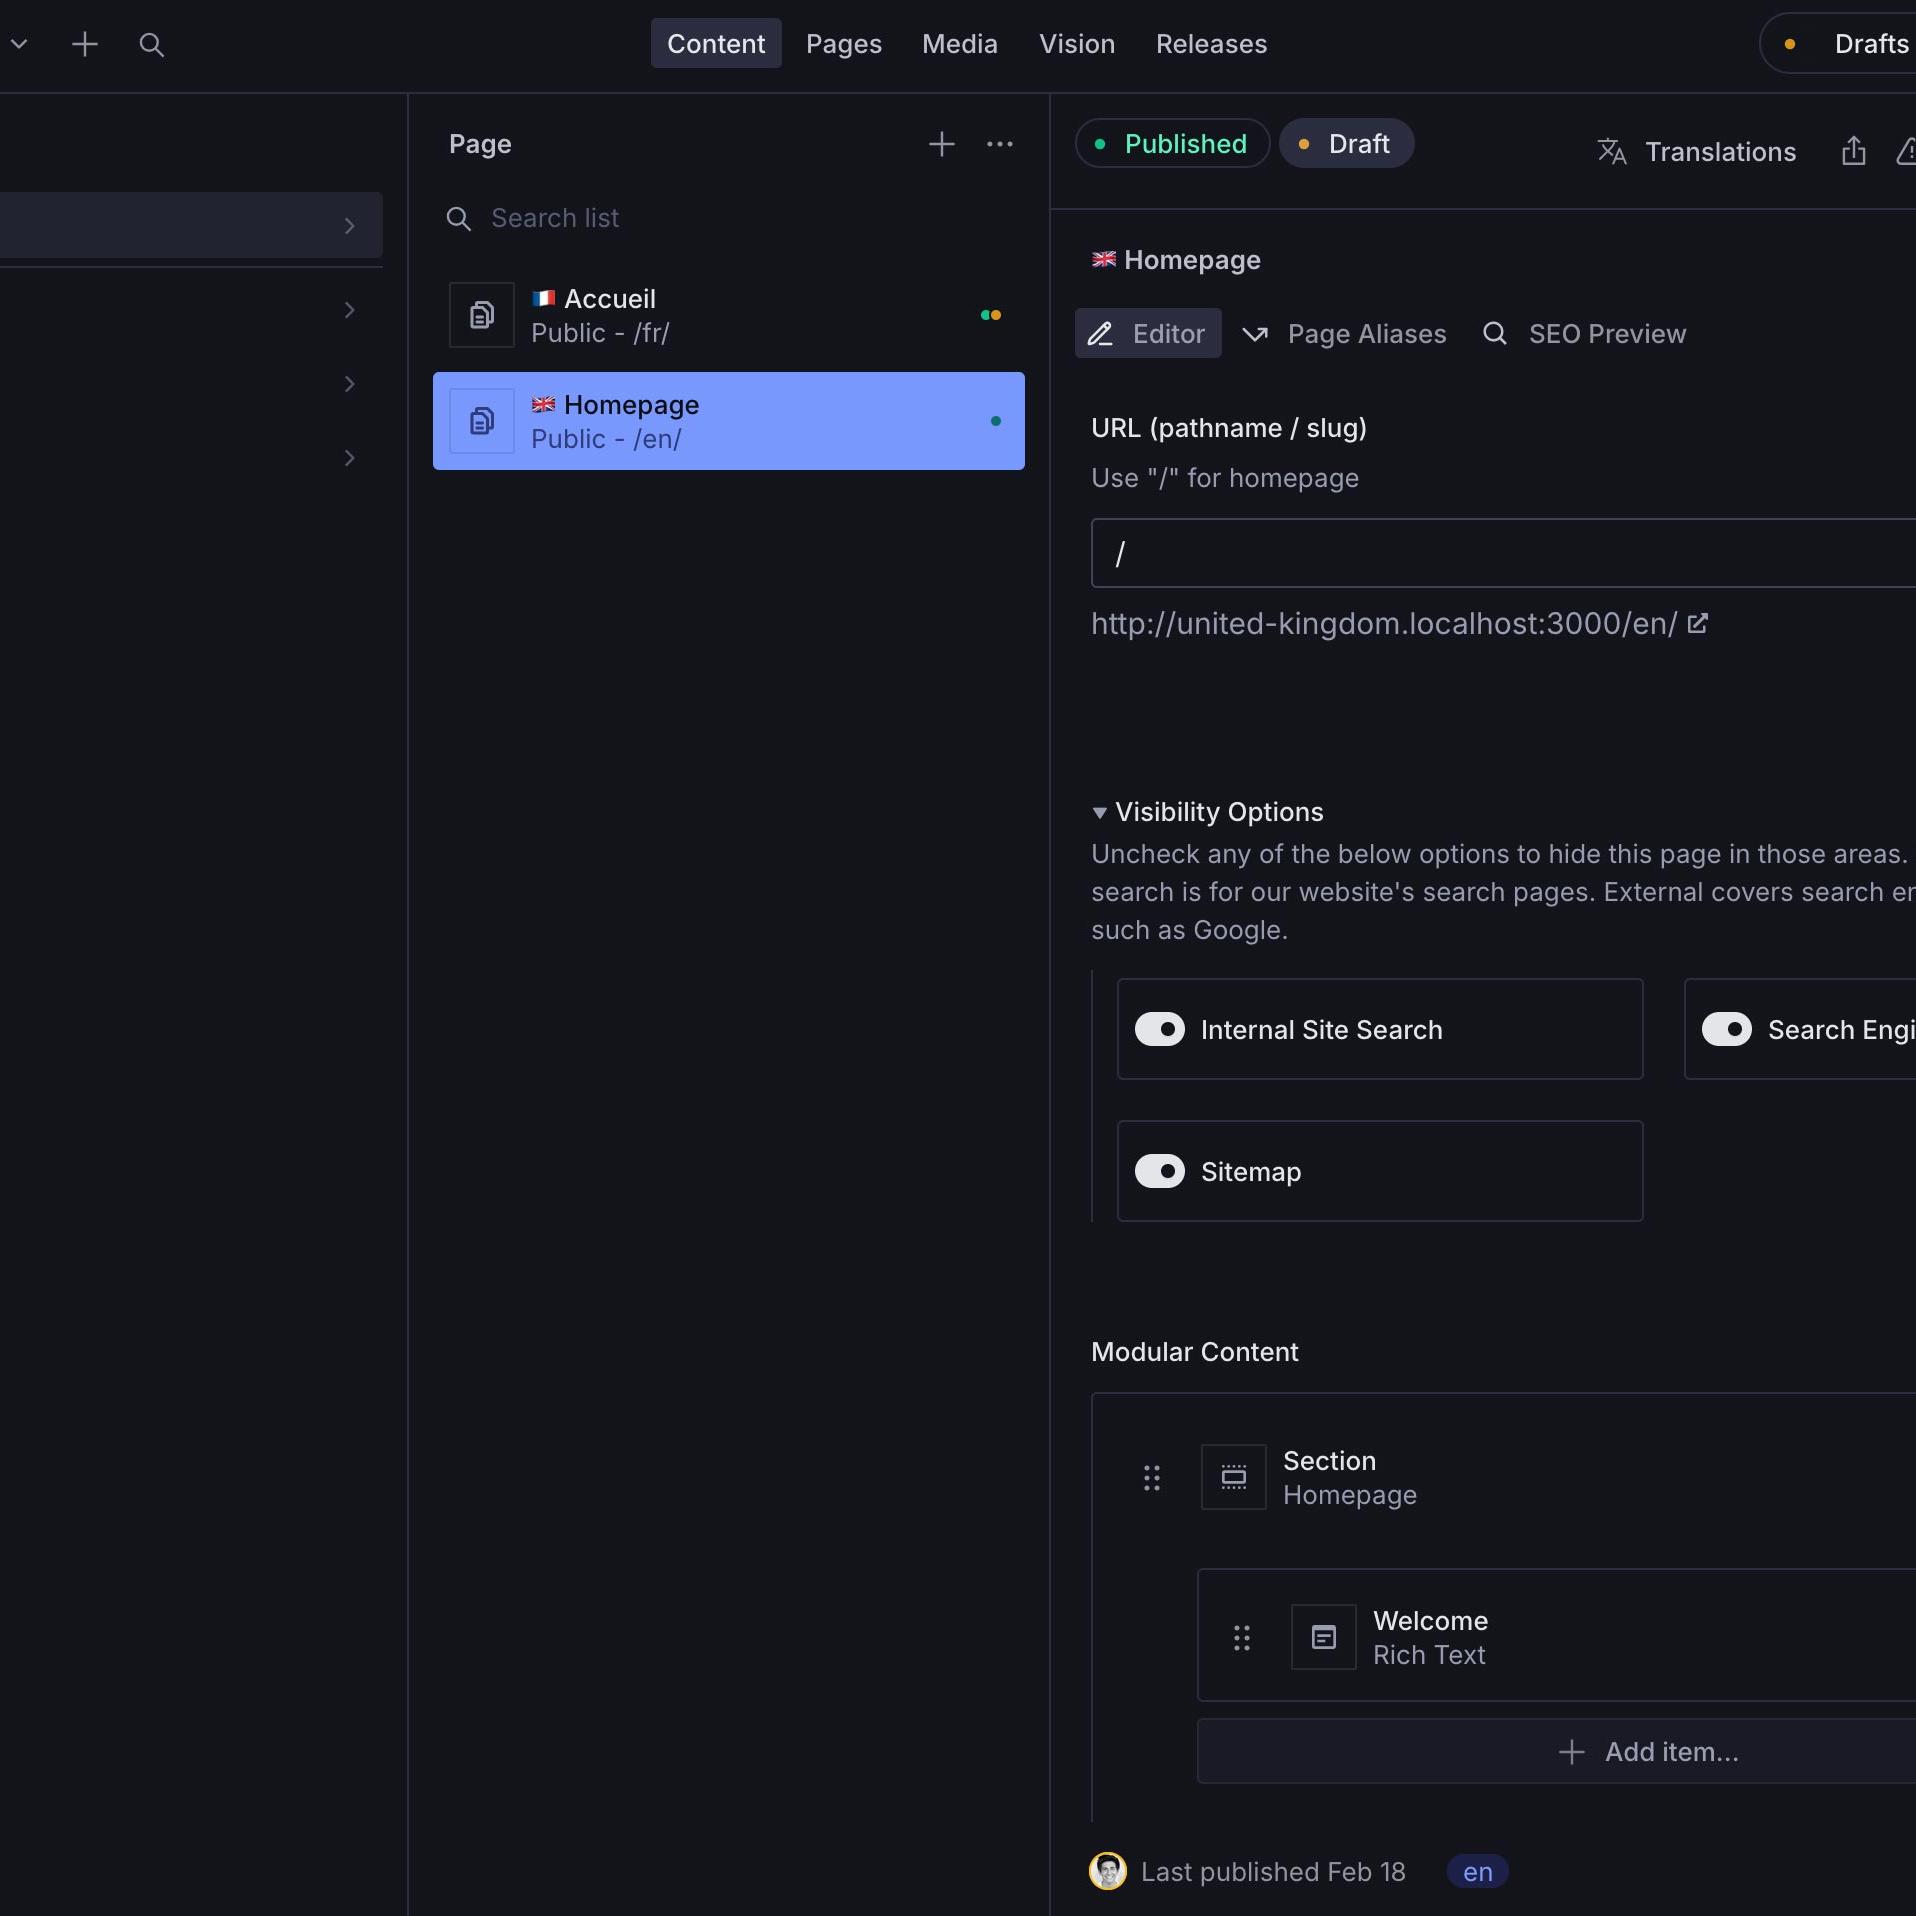Open the Releases tab
The image size is (1916, 1916).
[1211, 44]
